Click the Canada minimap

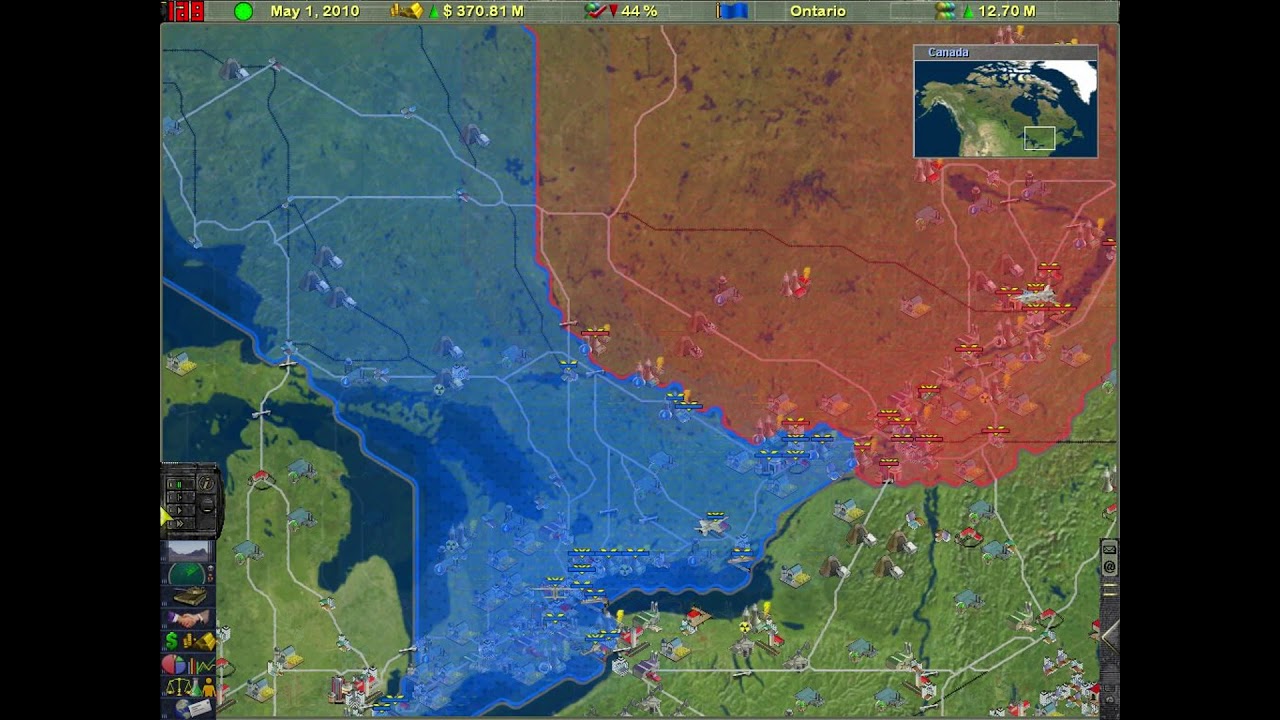[x=1005, y=108]
